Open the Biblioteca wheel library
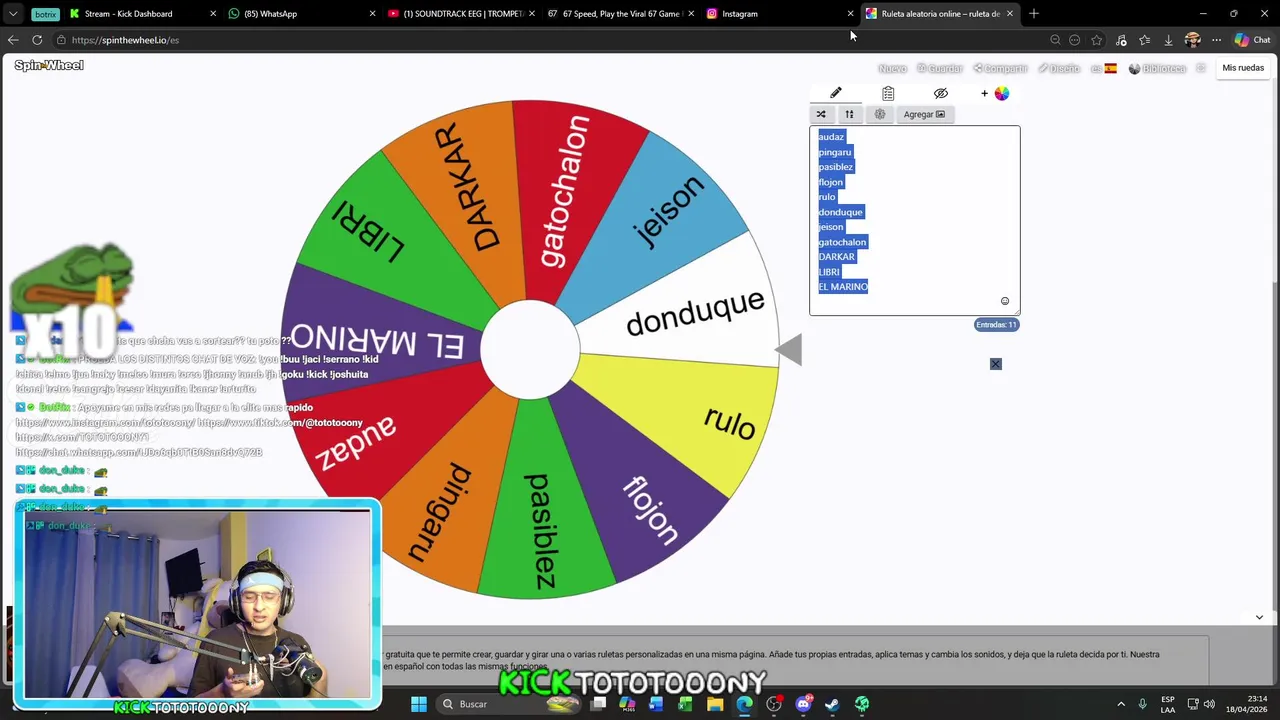 pyautogui.click(x=1157, y=68)
